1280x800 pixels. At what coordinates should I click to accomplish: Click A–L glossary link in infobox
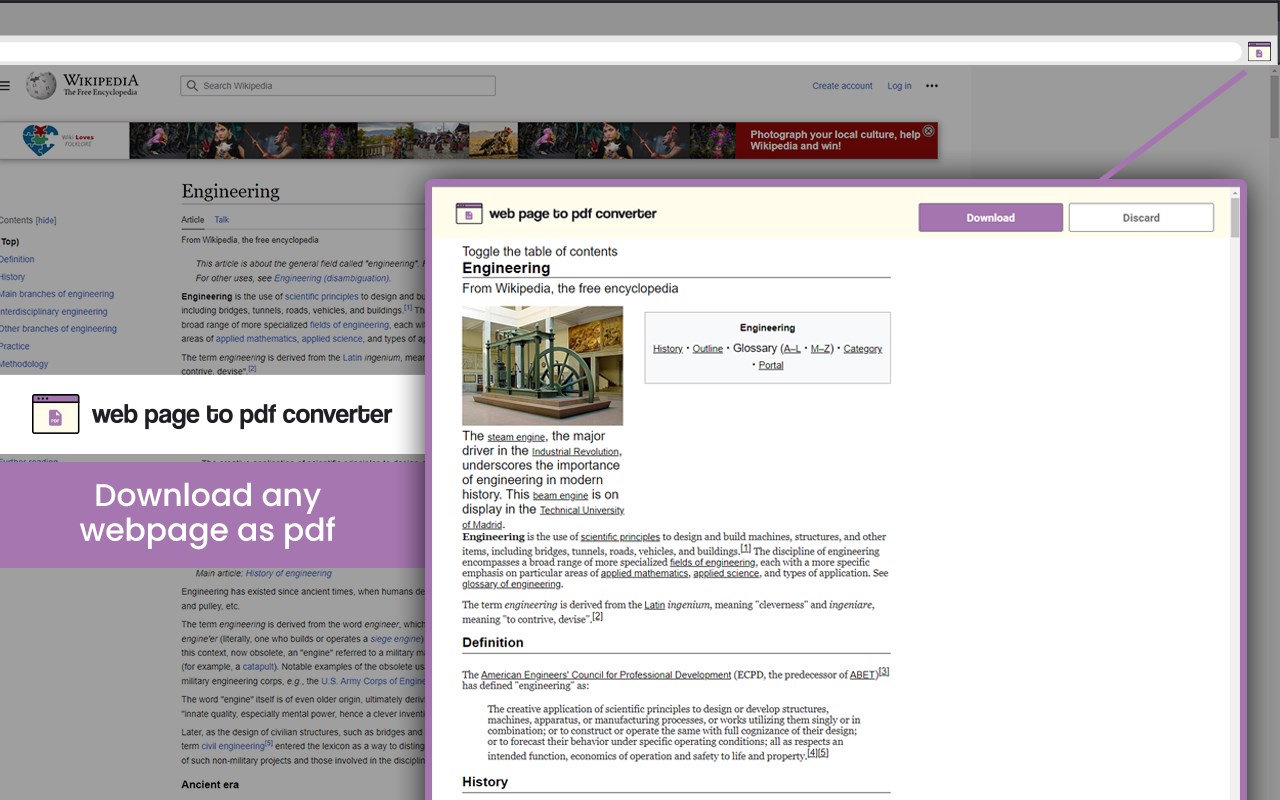tap(792, 349)
